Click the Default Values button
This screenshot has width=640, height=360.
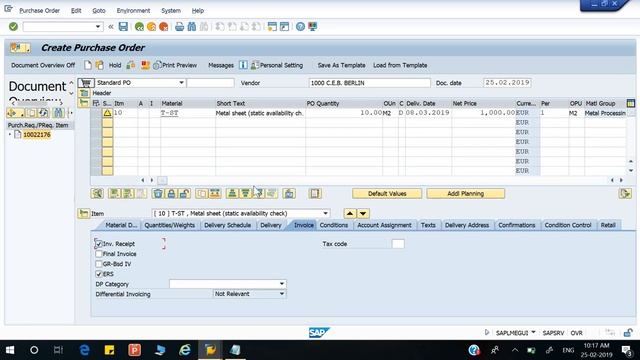click(x=387, y=193)
